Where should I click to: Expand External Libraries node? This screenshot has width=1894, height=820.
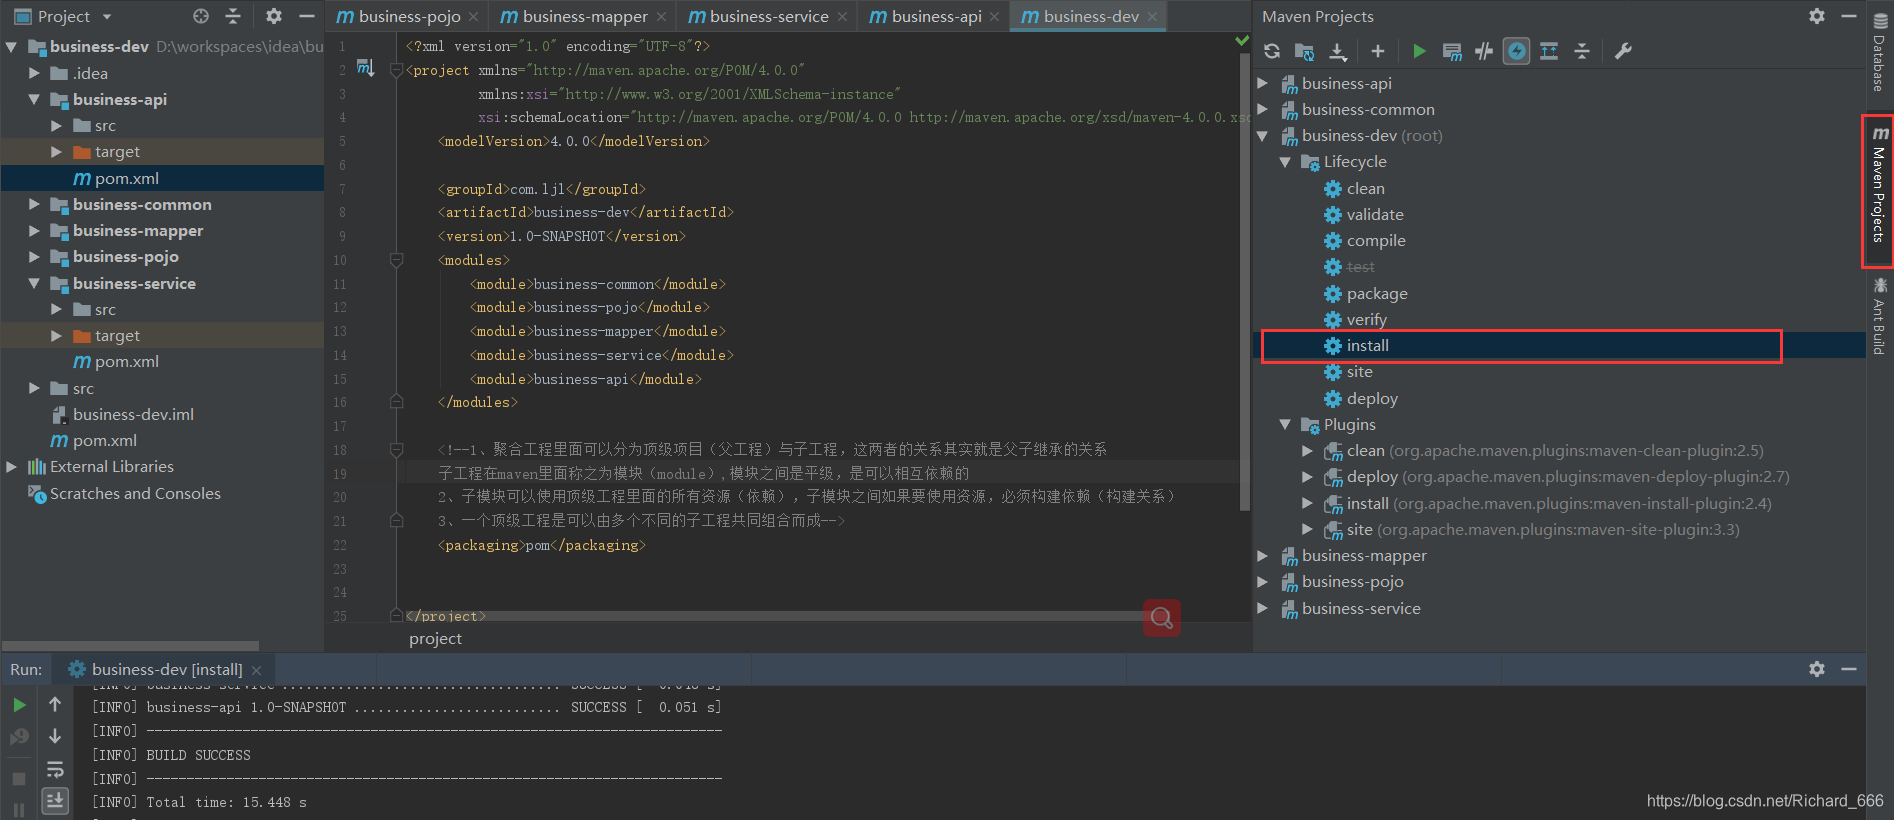12,467
